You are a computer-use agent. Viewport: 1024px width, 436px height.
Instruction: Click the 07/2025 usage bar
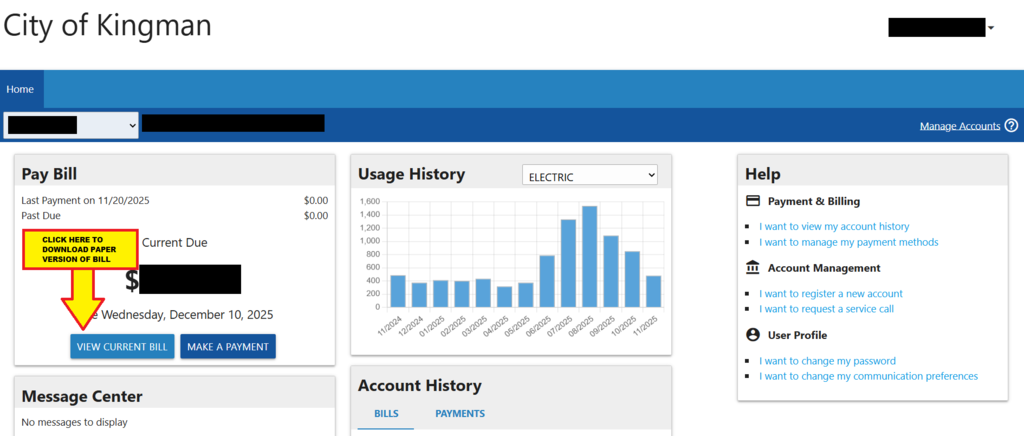tap(568, 263)
